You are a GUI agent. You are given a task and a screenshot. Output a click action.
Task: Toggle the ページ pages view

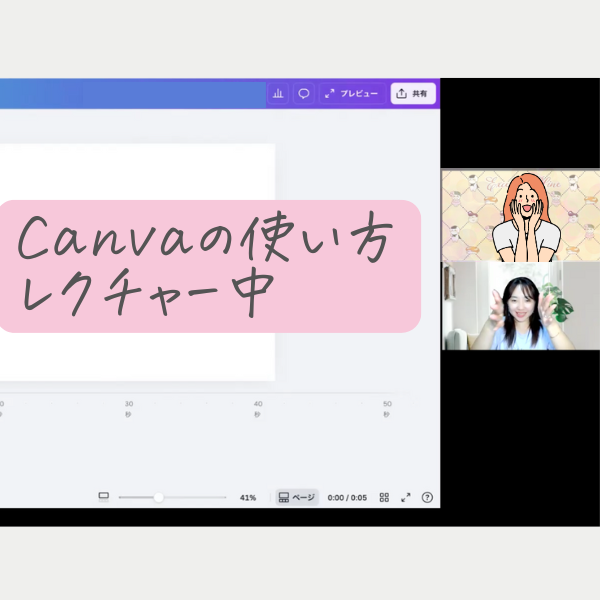coord(297,497)
